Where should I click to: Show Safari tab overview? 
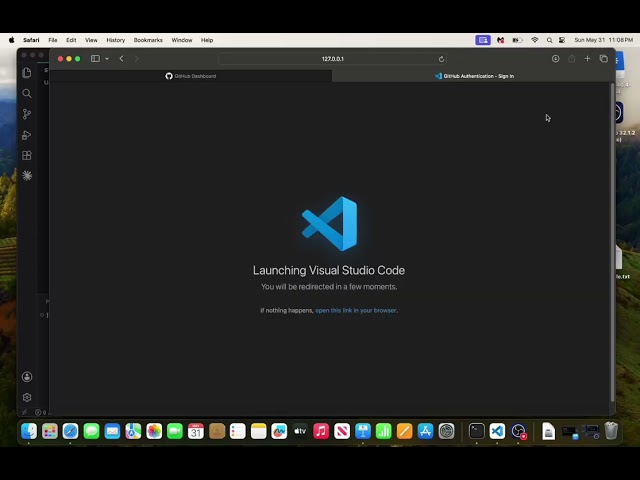[x=604, y=59]
